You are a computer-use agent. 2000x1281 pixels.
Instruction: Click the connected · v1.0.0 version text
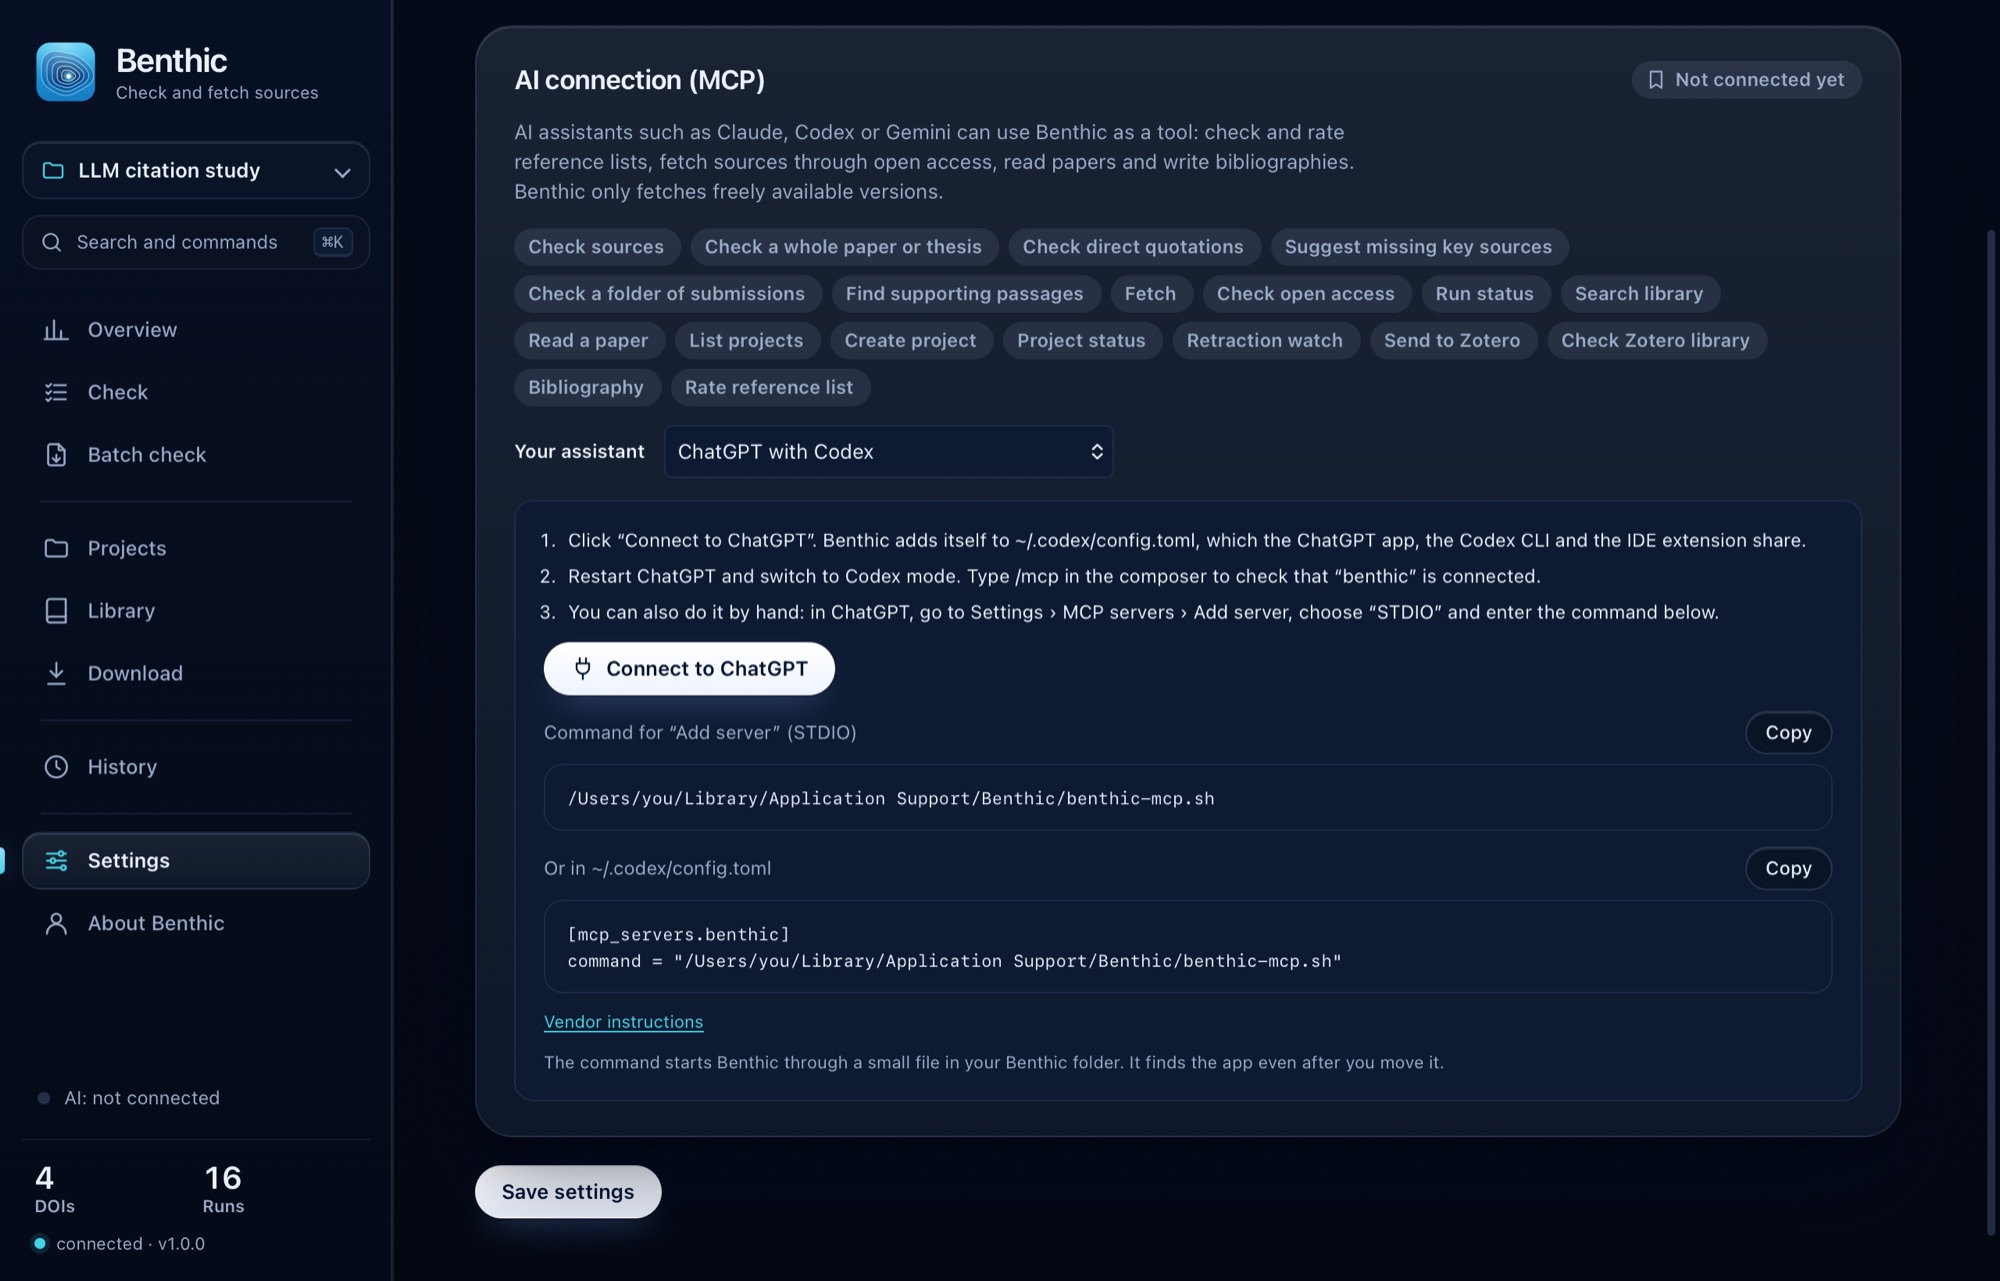point(131,1244)
